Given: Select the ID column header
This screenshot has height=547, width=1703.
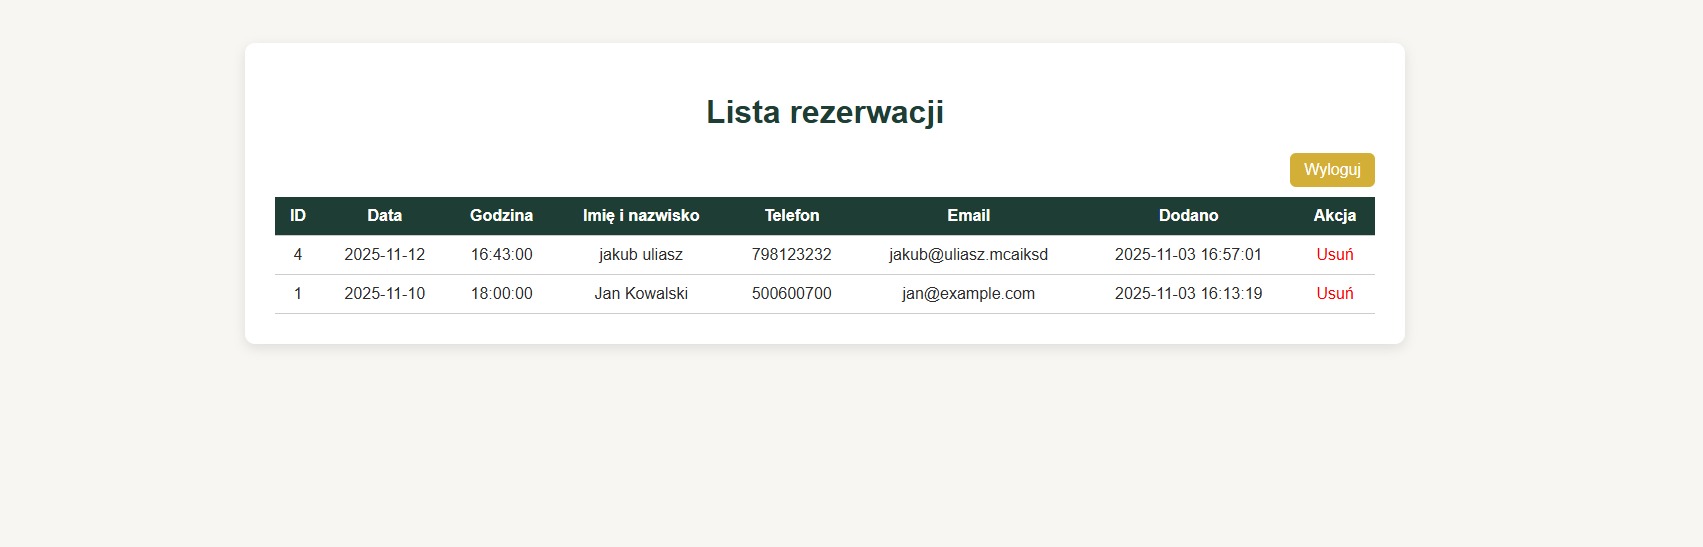Looking at the screenshot, I should [x=297, y=216].
